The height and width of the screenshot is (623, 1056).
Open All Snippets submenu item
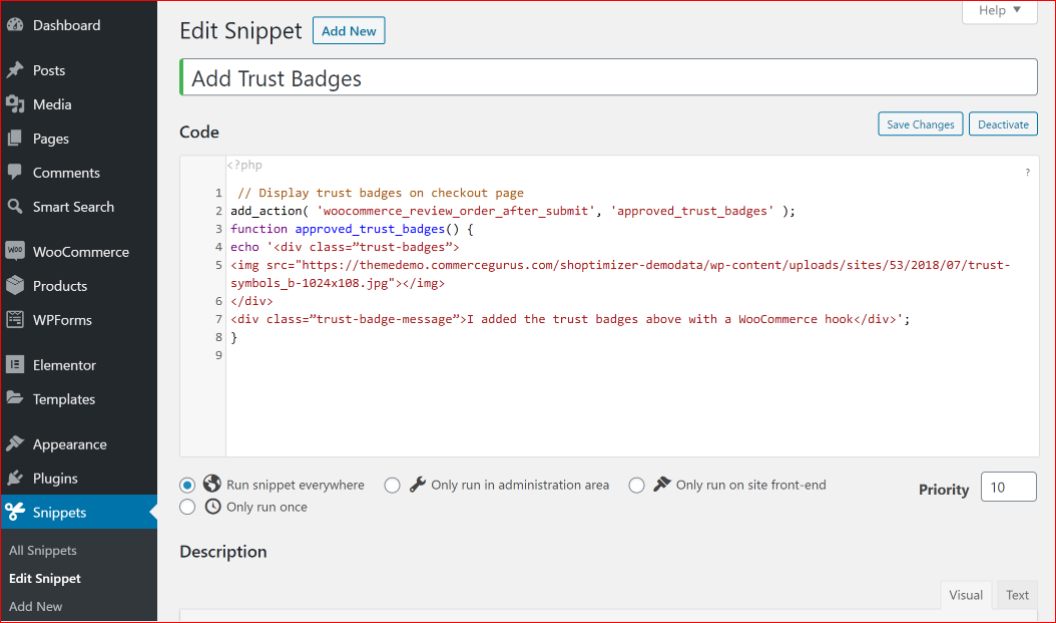coord(43,550)
